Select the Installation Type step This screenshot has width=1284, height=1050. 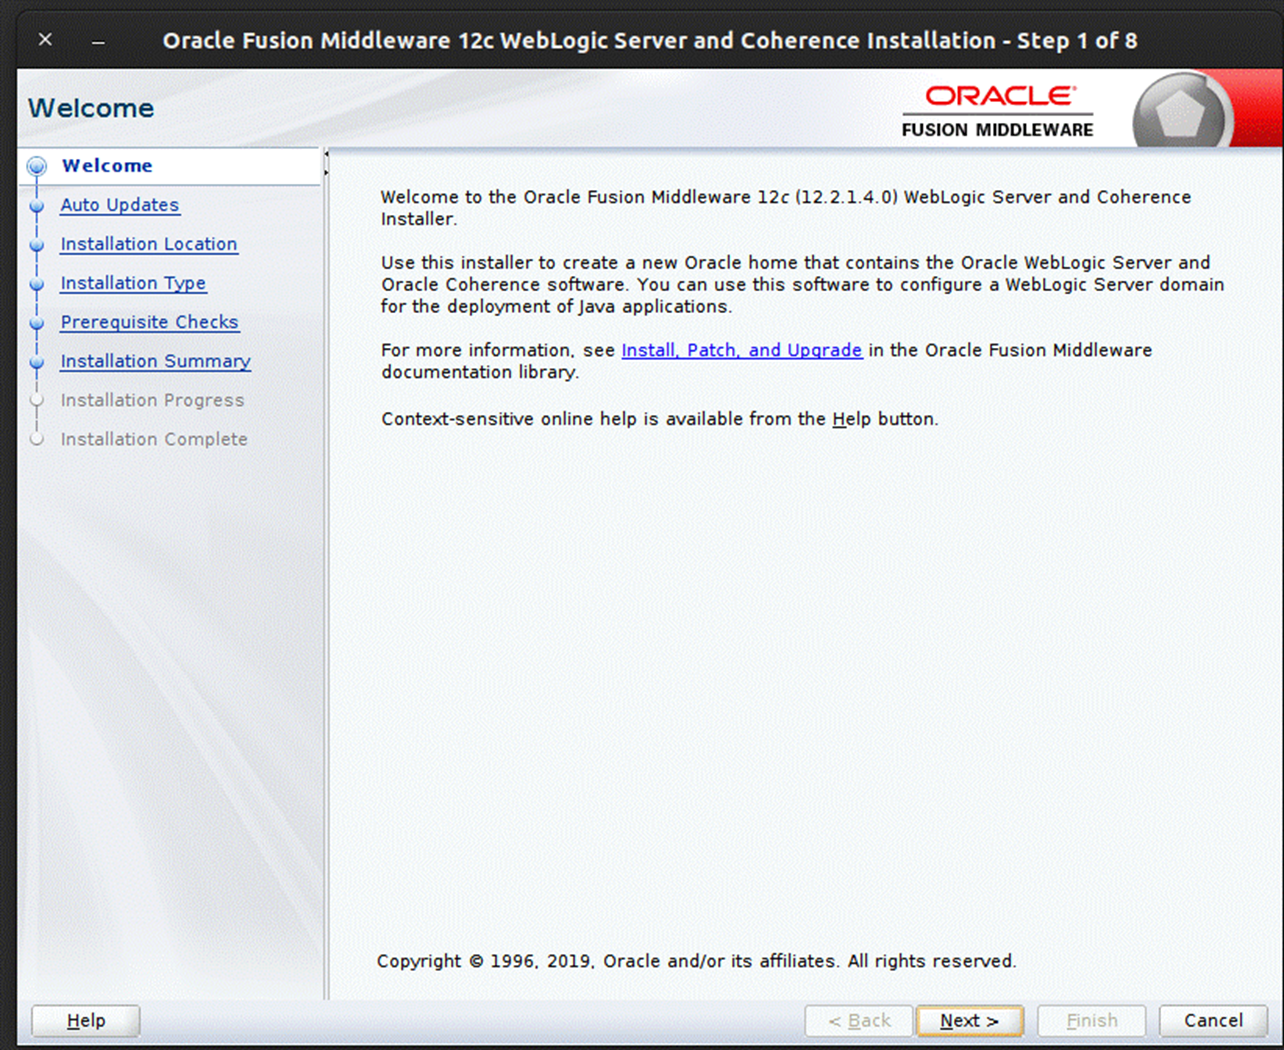(133, 283)
